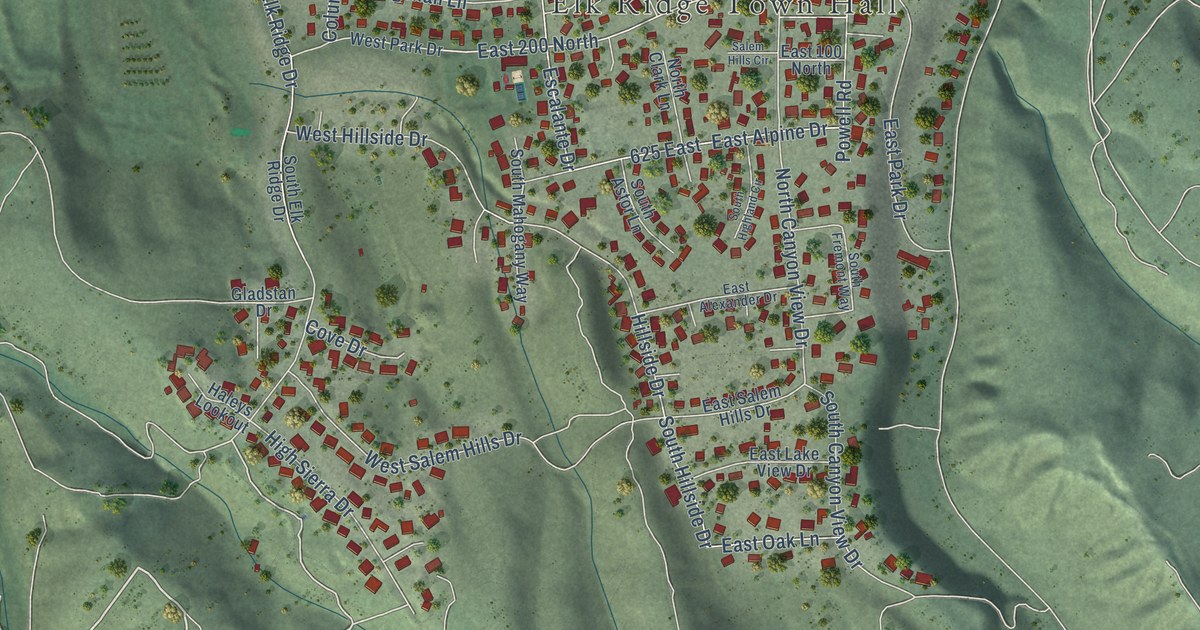Select the Salem Hills Cir label

pyautogui.click(x=749, y=53)
